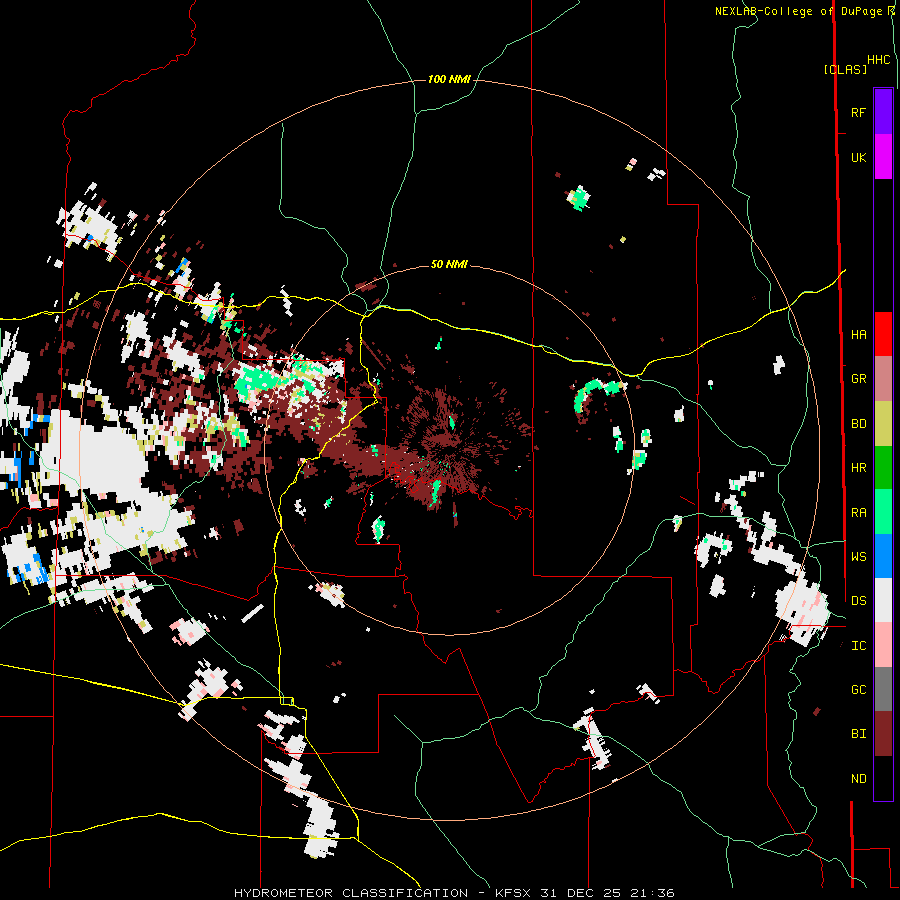
Task: Click the 'DS' legend label
Action: coord(858,600)
